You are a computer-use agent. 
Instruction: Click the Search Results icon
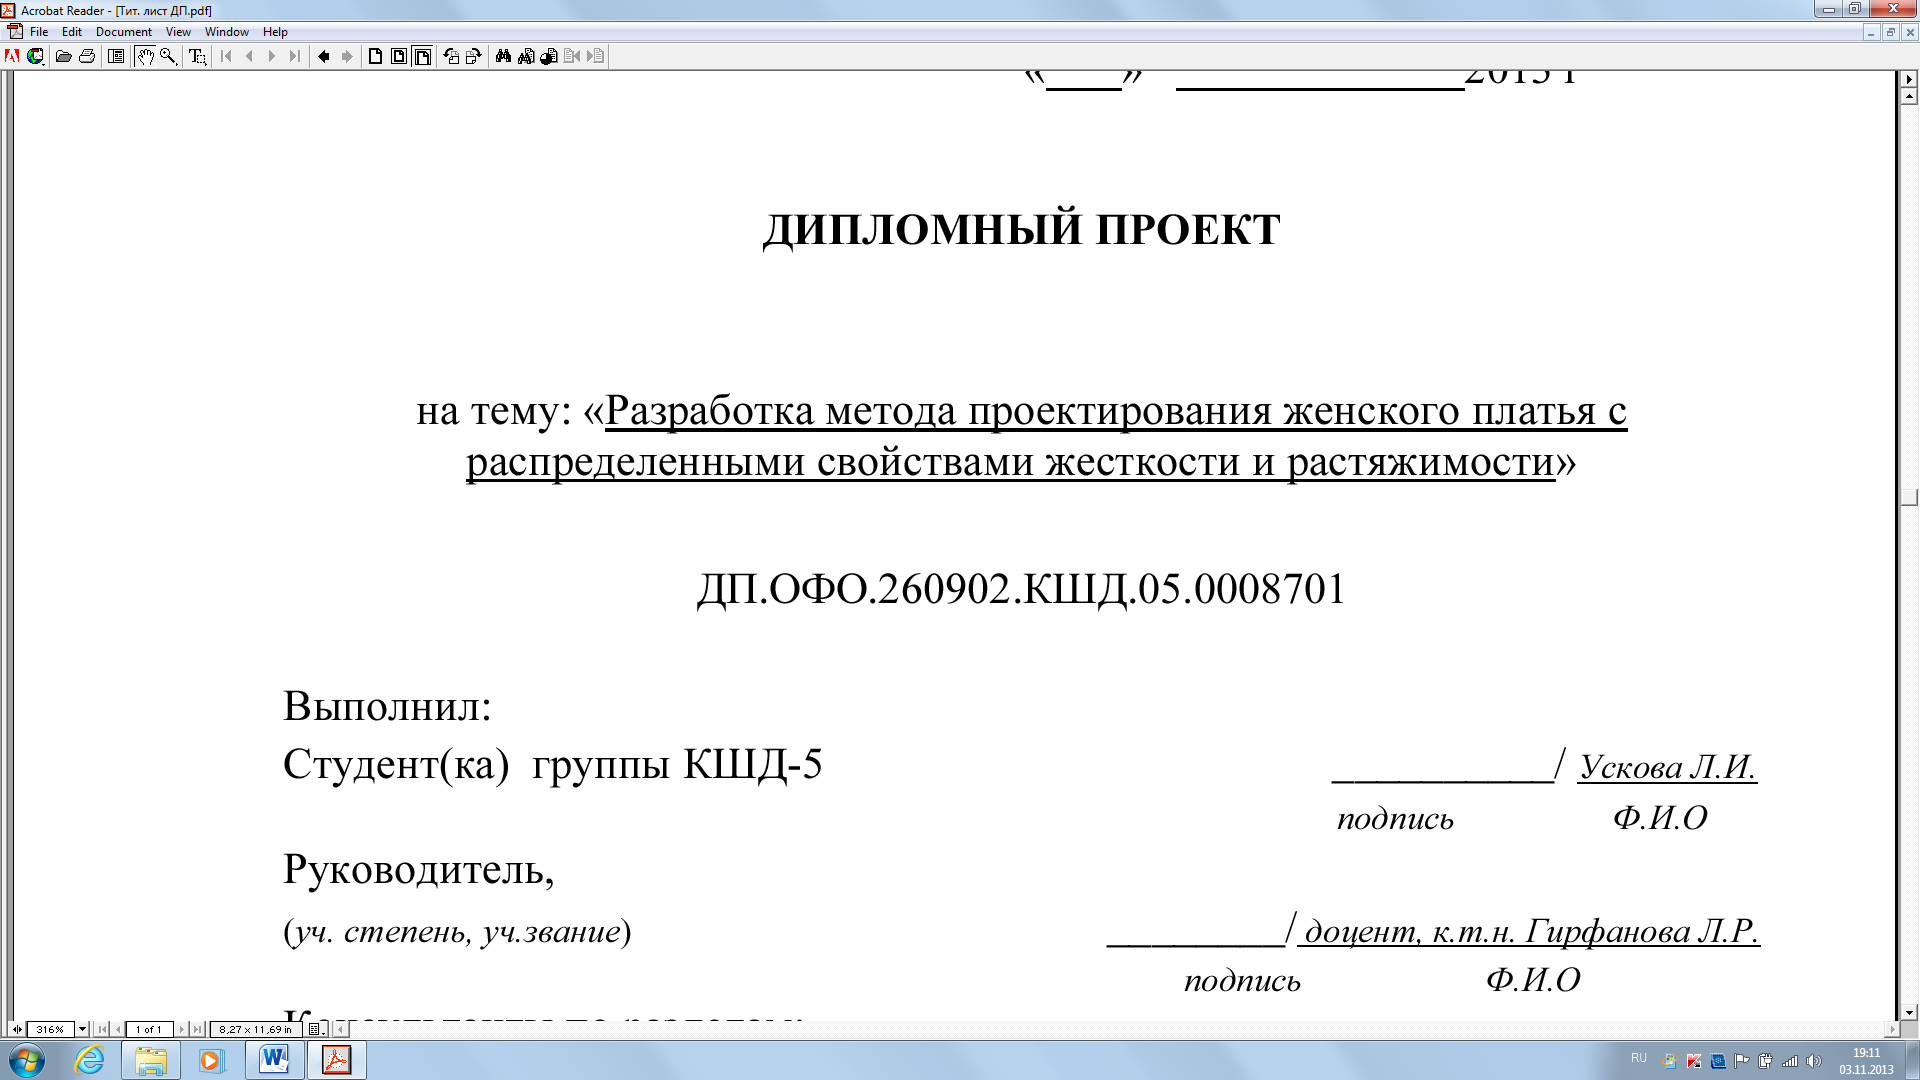549,56
